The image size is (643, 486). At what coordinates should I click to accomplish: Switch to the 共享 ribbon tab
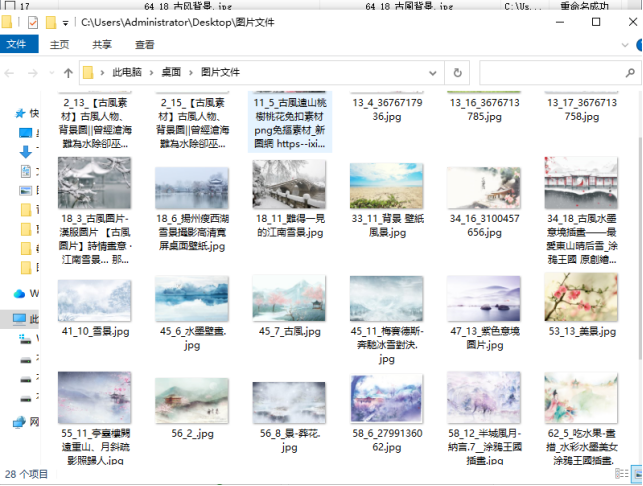[x=102, y=44]
